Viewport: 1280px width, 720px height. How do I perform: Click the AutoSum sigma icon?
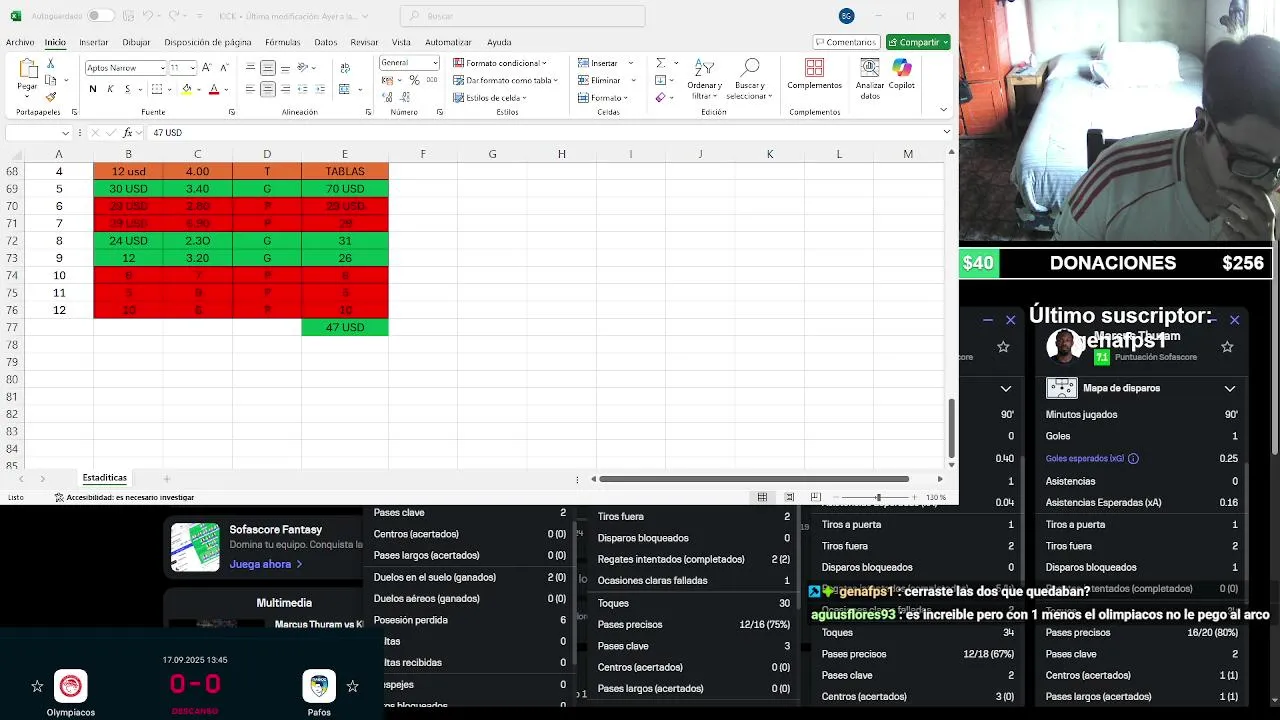tap(661, 63)
